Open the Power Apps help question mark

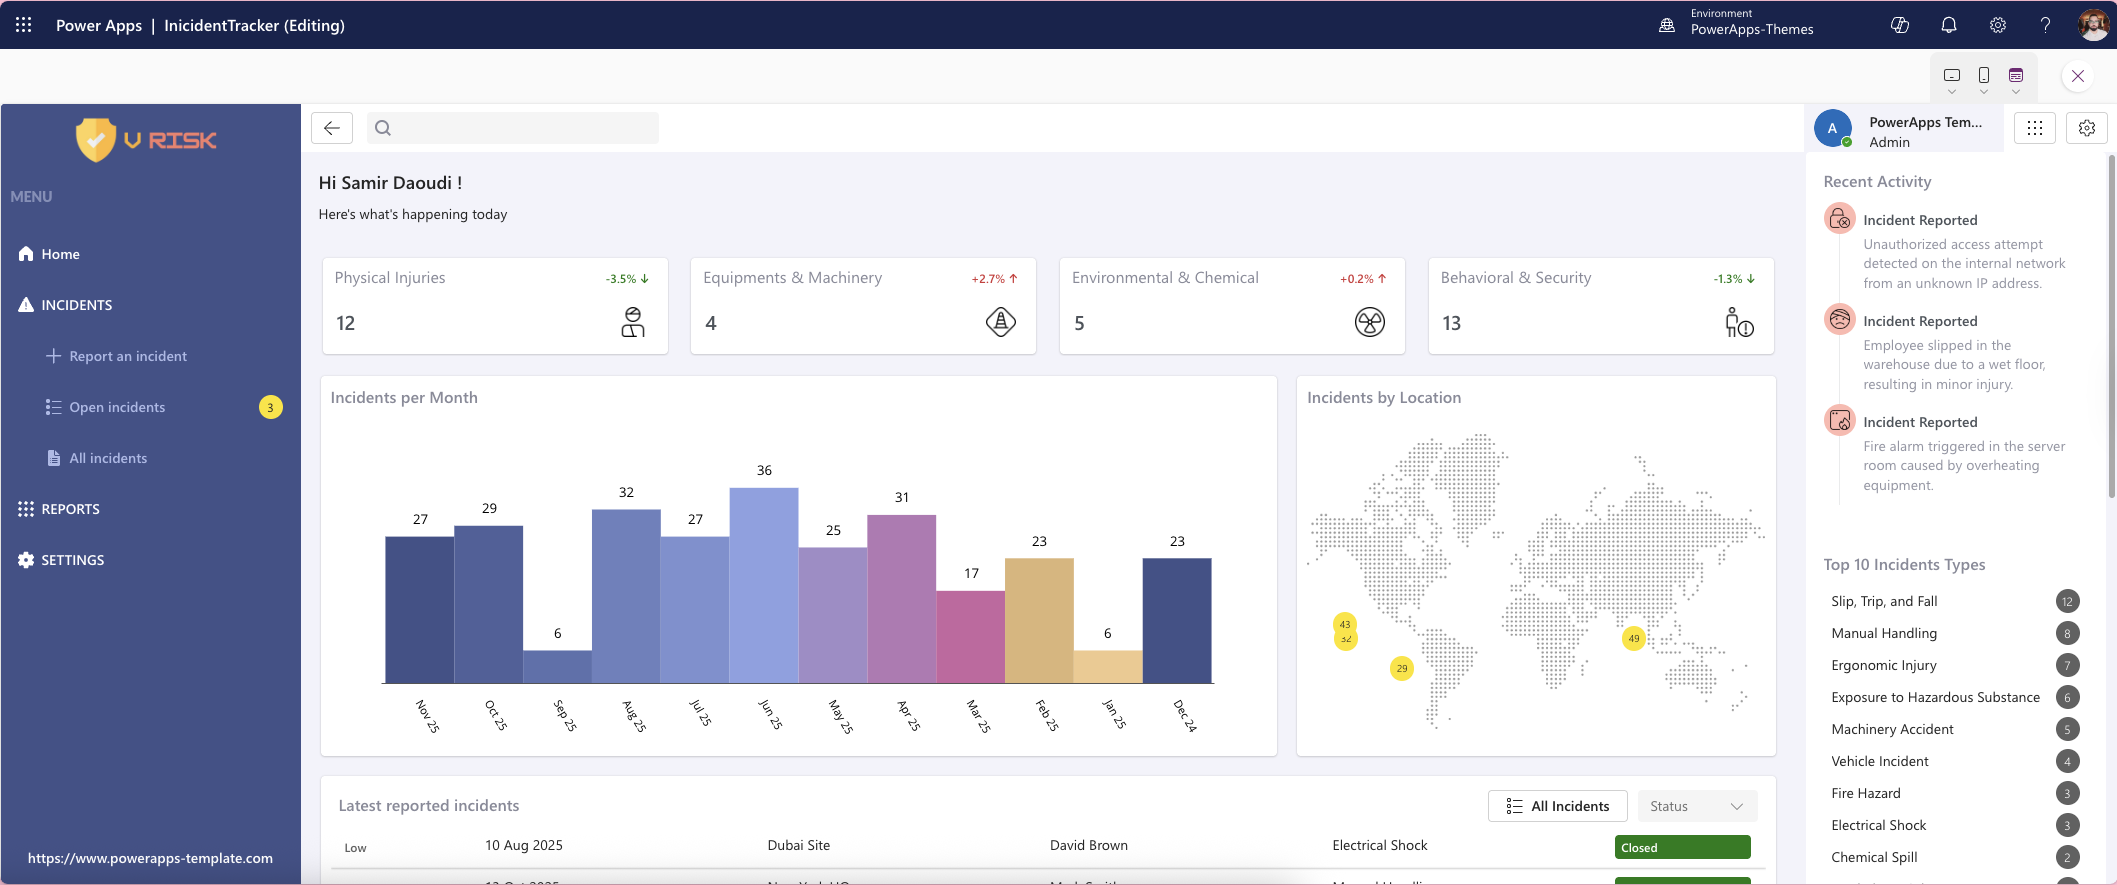pyautogui.click(x=2046, y=25)
